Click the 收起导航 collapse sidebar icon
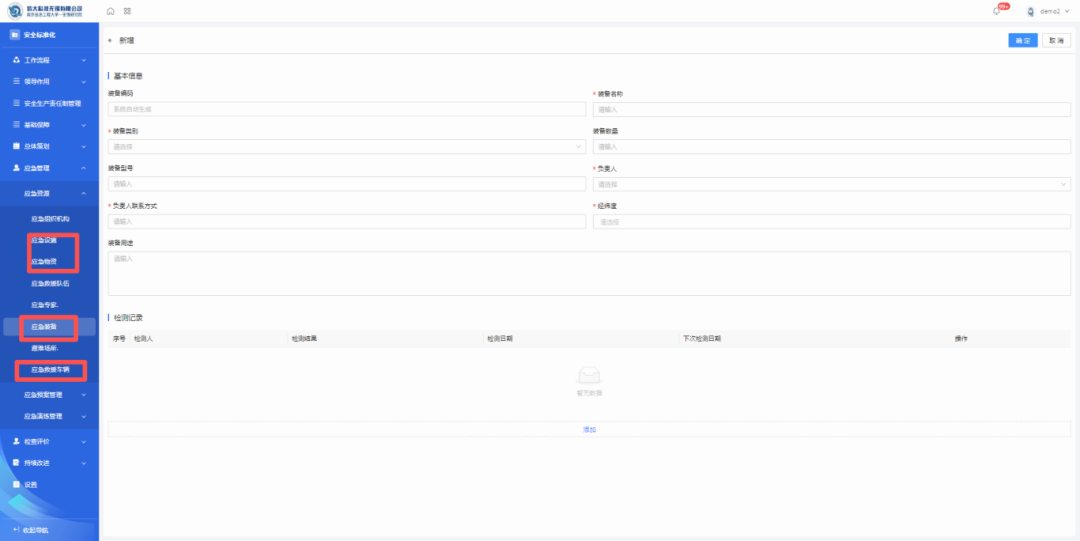Screen dimensions: 1080x541 pos(16,529)
